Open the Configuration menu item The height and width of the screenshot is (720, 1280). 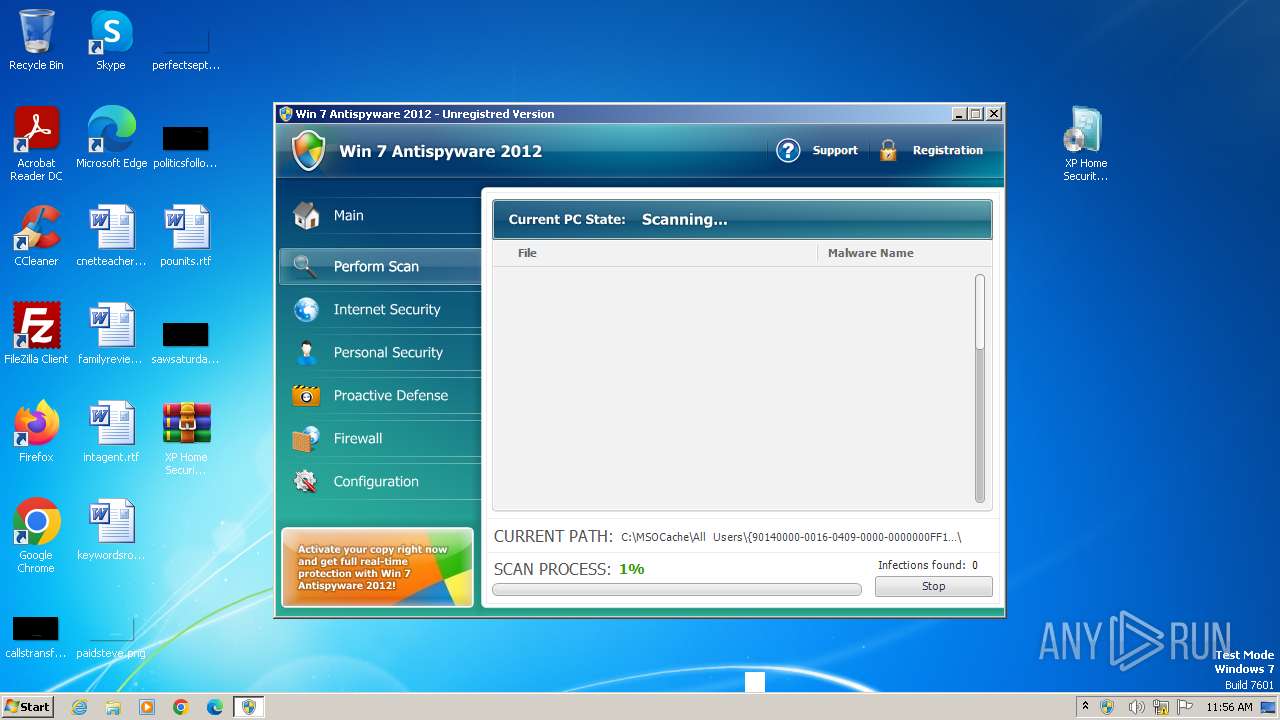point(380,481)
